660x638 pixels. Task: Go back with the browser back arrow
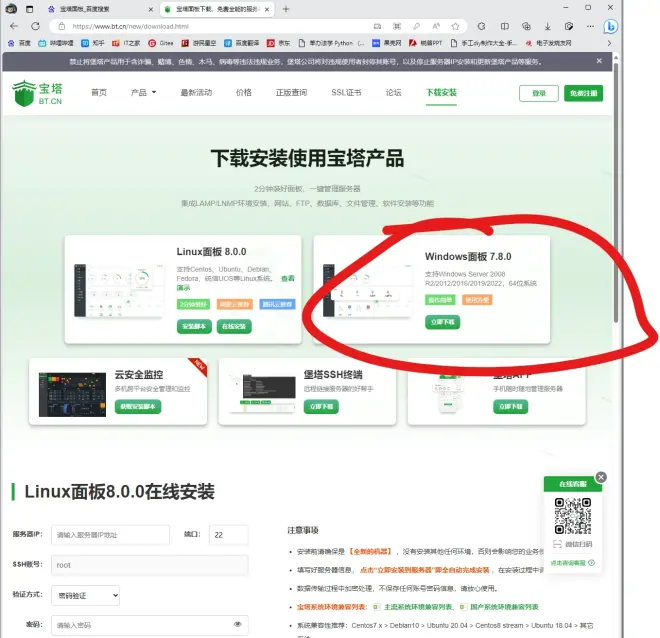pos(14,26)
